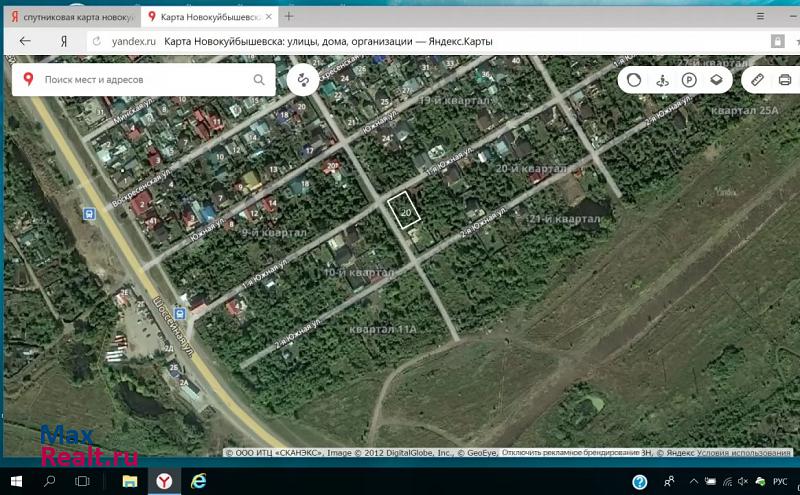Open the map layers type dropdown

[716, 80]
